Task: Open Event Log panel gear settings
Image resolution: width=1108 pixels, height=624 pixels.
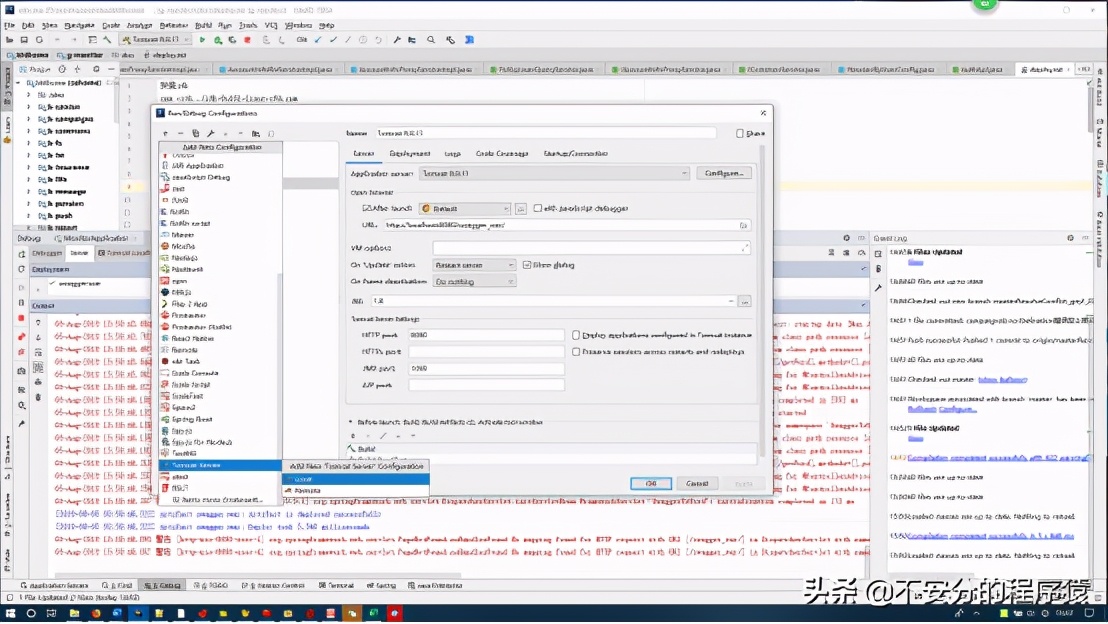Action: (1071, 238)
